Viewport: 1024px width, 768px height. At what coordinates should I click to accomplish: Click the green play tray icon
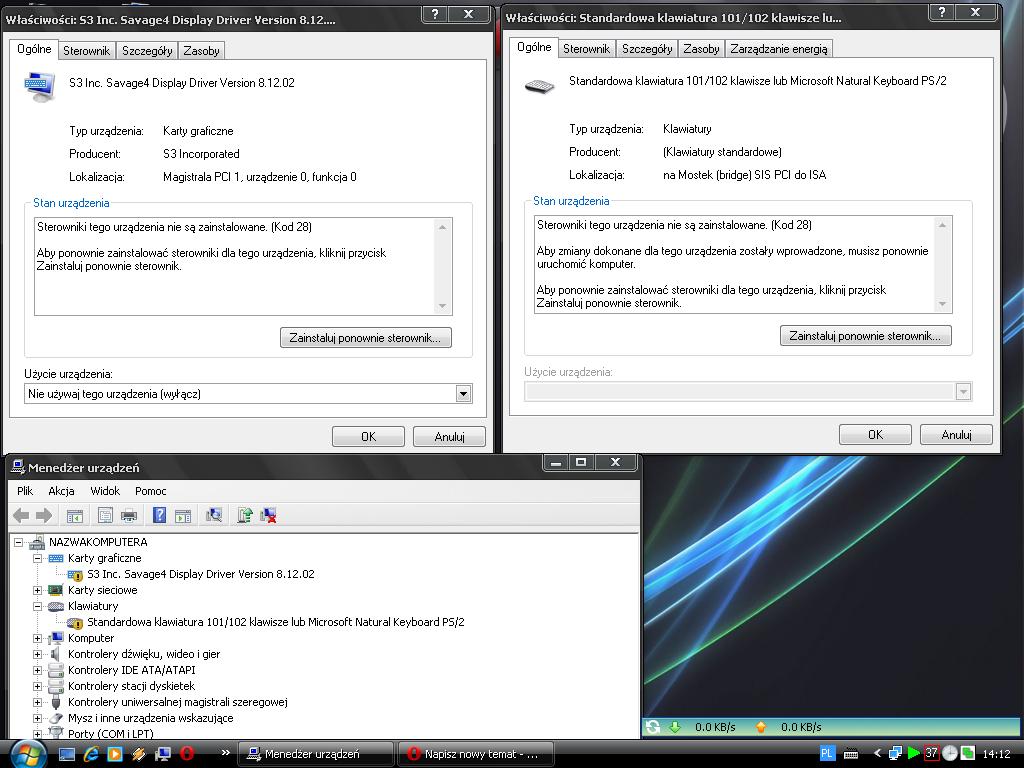point(914,753)
